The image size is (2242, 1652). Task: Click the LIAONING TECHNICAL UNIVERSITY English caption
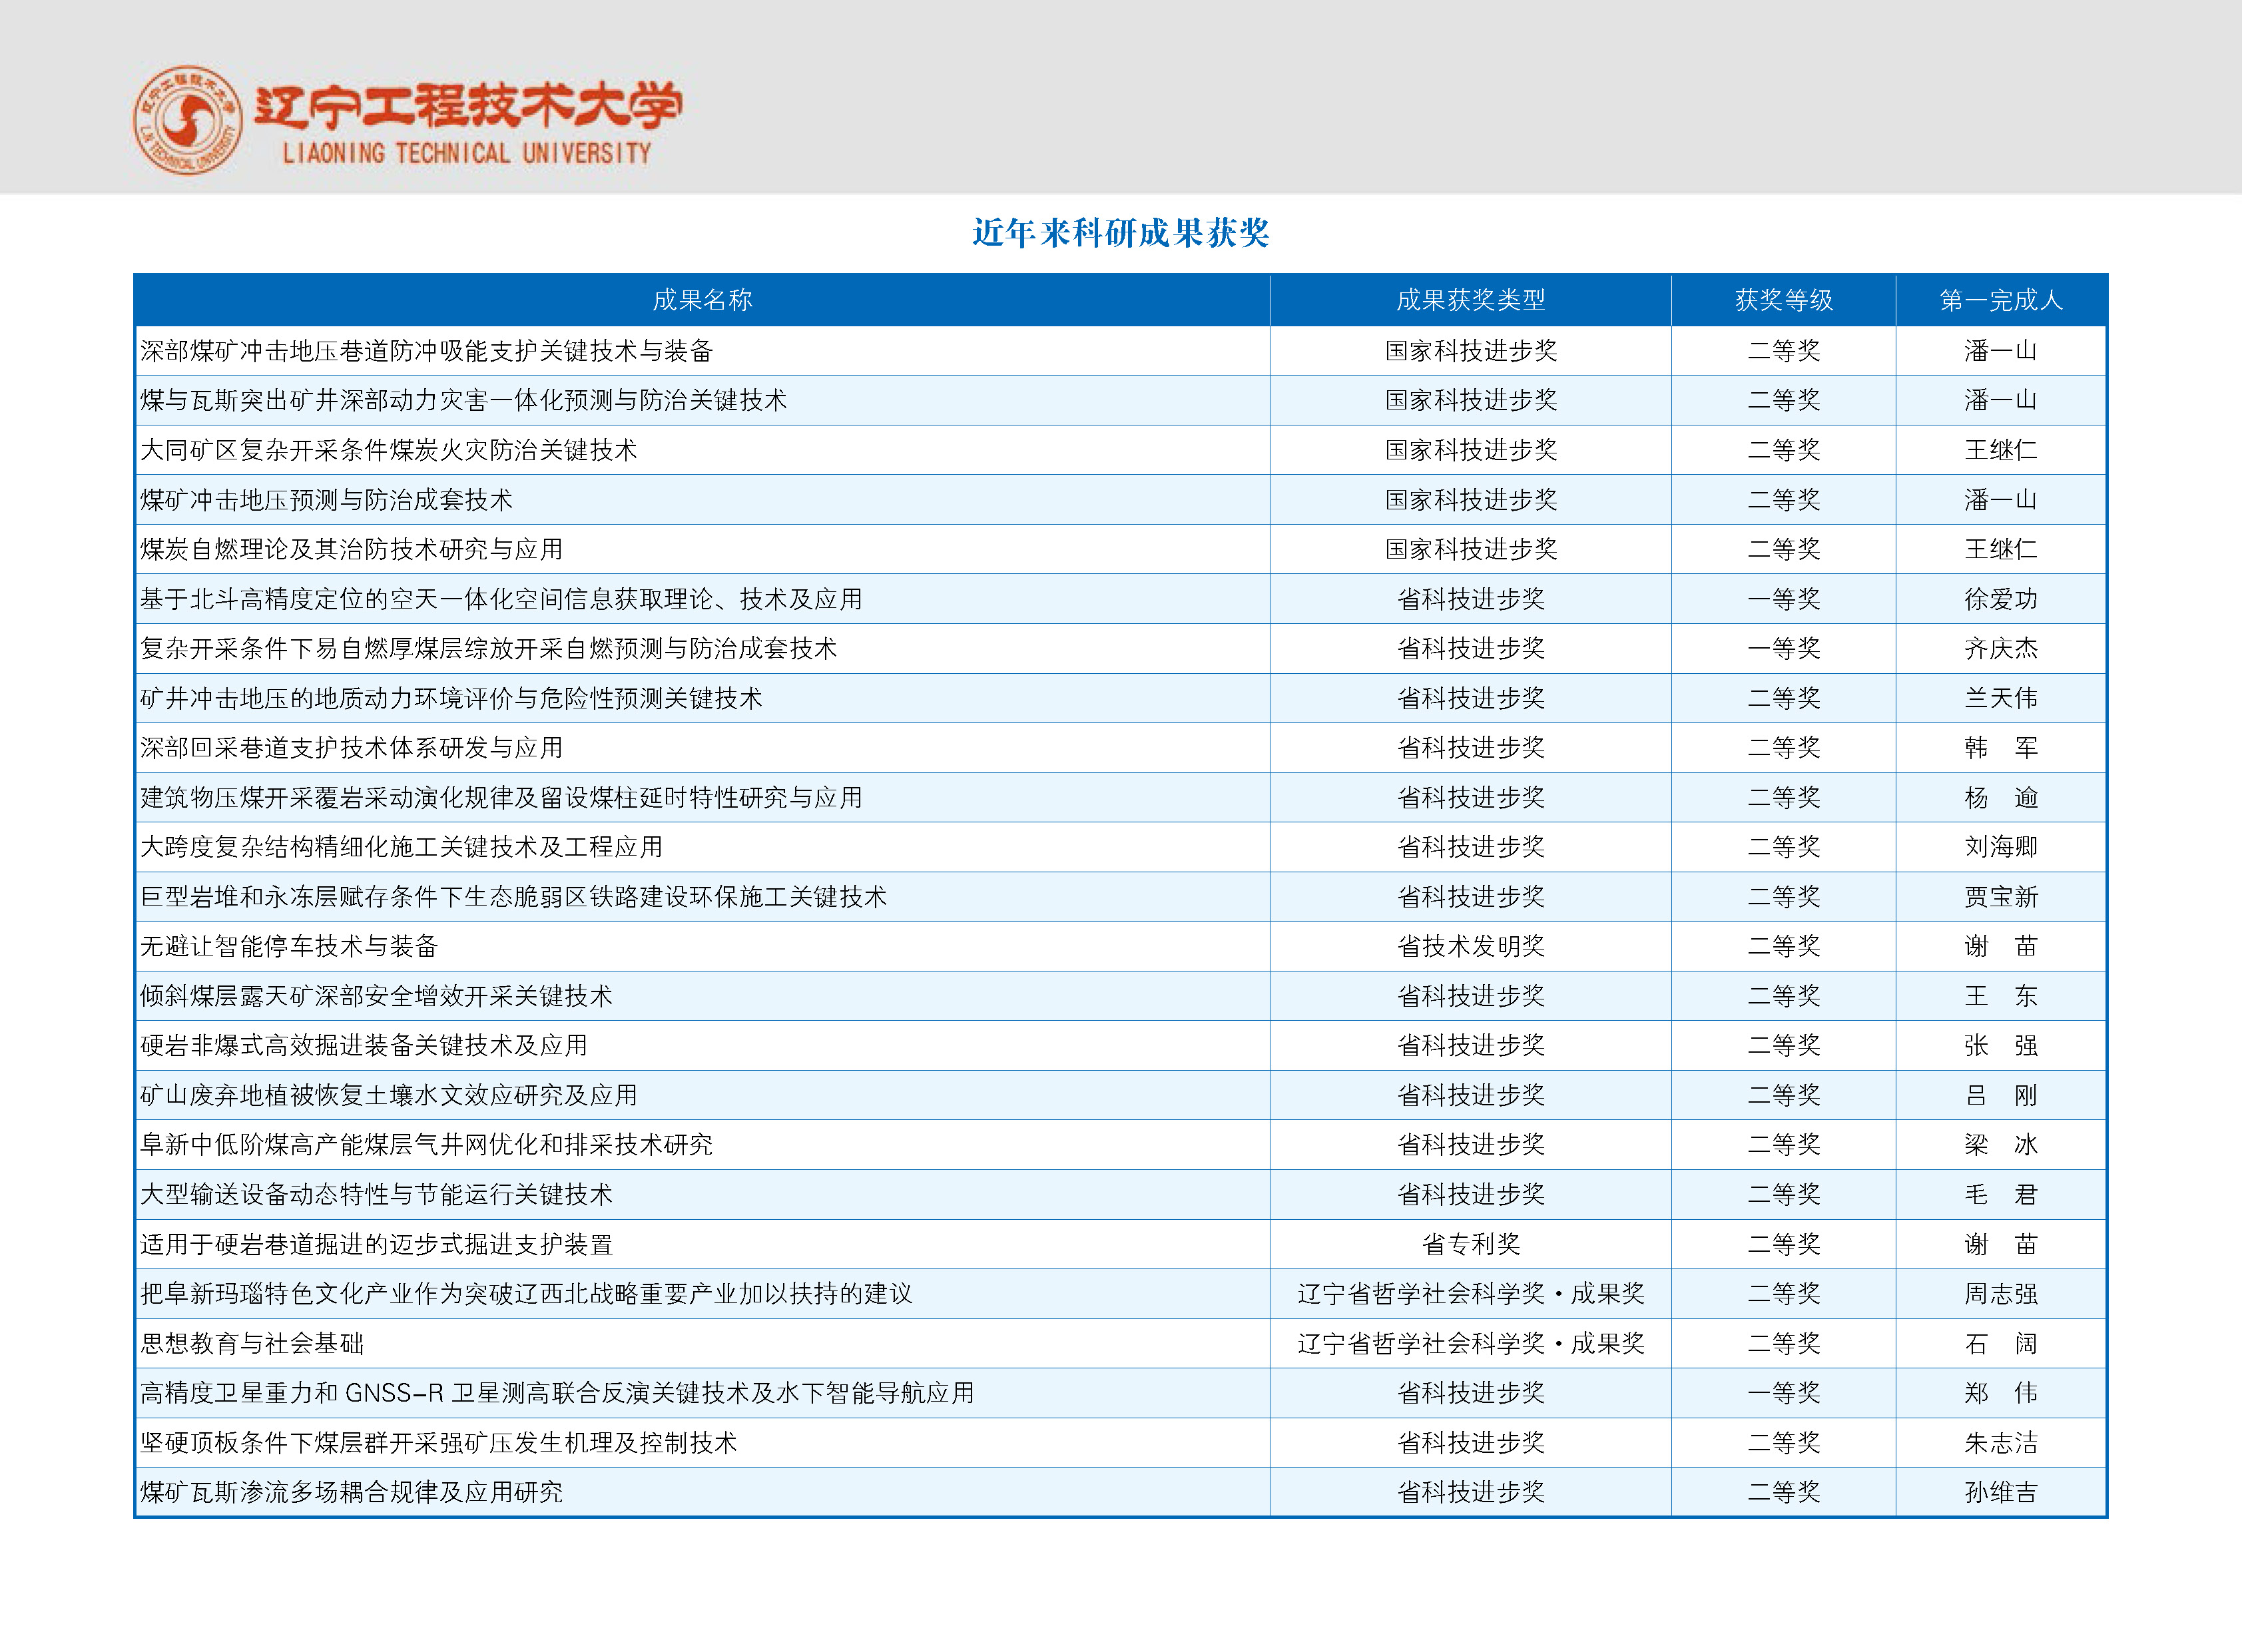[x=467, y=154]
